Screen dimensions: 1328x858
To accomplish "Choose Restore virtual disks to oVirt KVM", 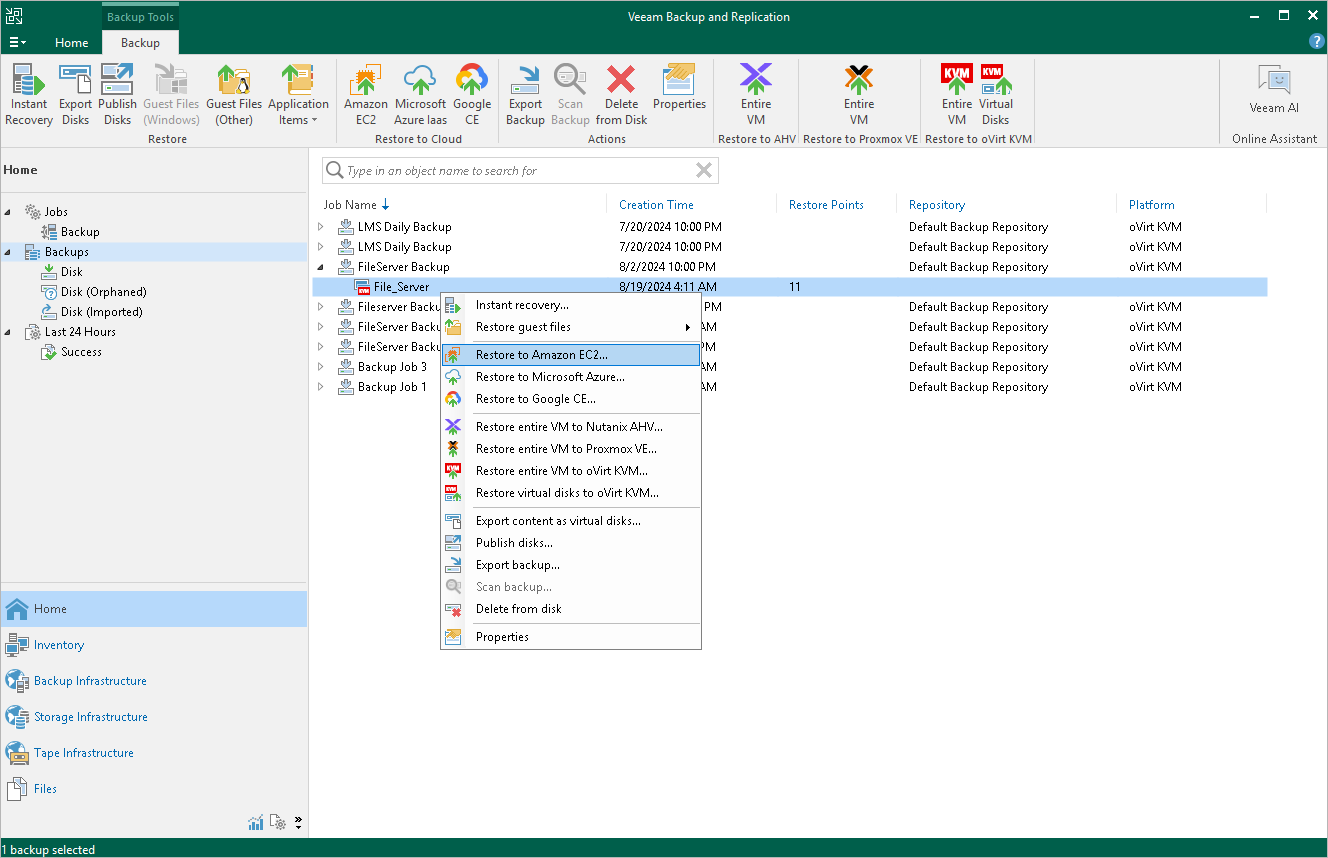I will (x=571, y=493).
